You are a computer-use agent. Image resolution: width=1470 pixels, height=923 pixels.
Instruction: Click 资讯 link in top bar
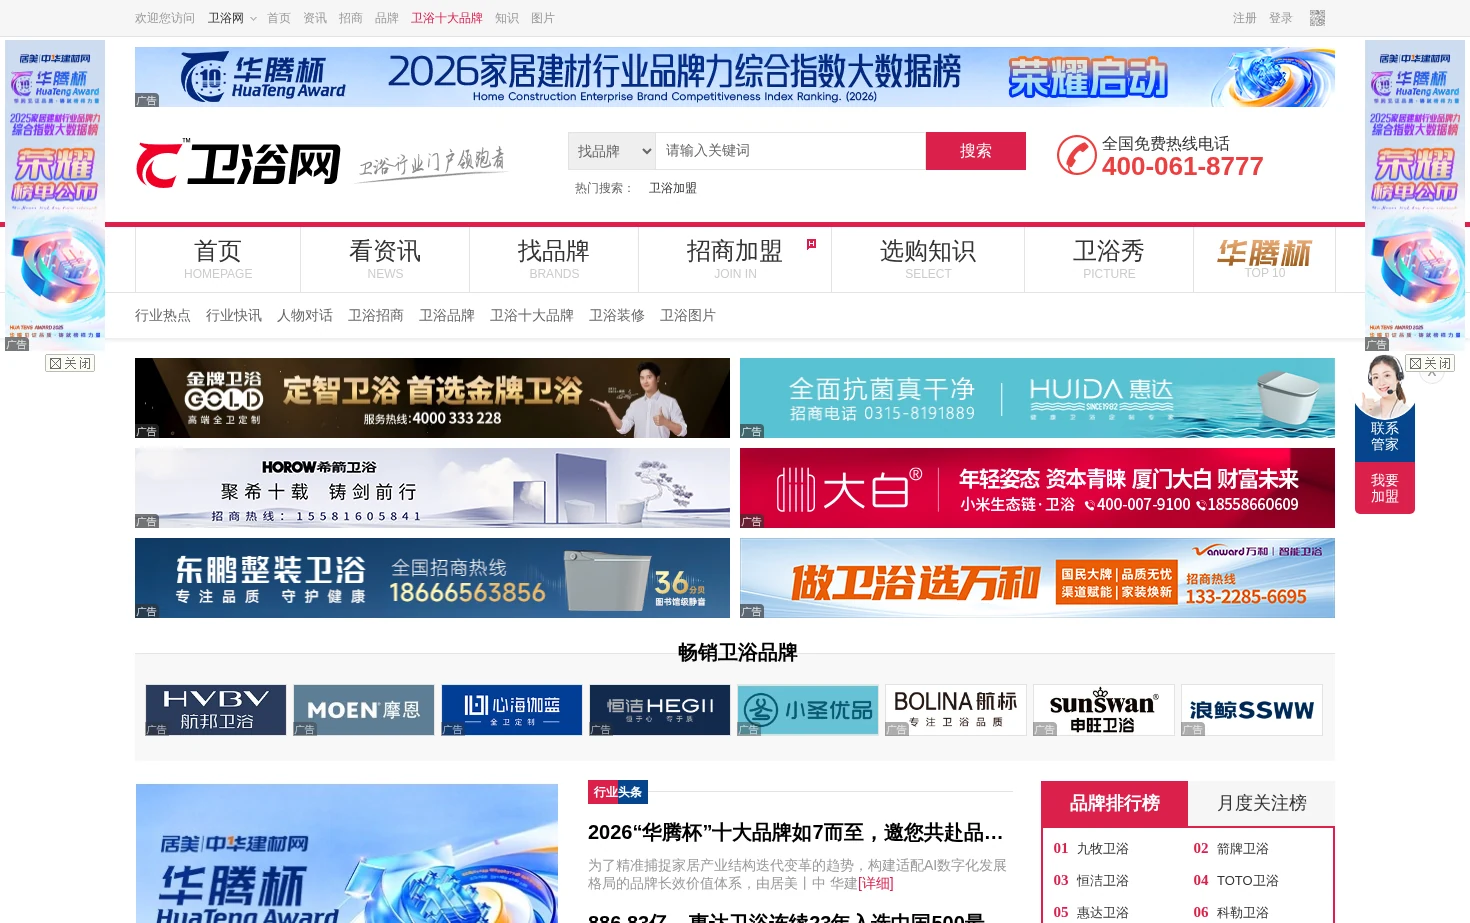315,18
